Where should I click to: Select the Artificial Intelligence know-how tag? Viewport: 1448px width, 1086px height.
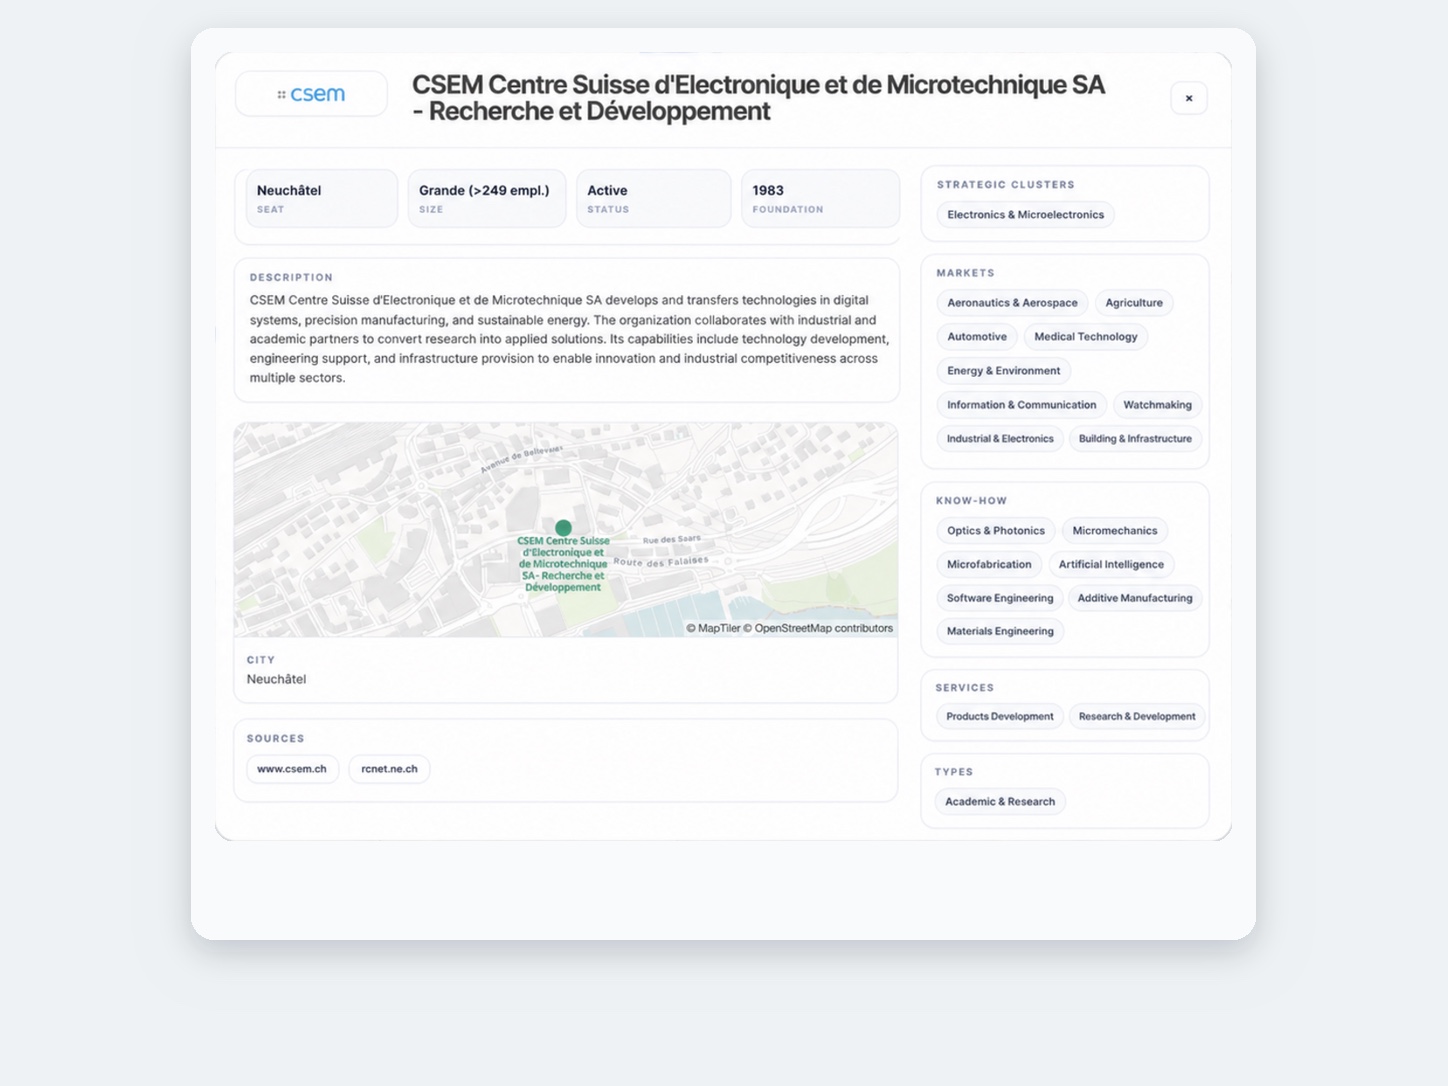tap(1111, 565)
